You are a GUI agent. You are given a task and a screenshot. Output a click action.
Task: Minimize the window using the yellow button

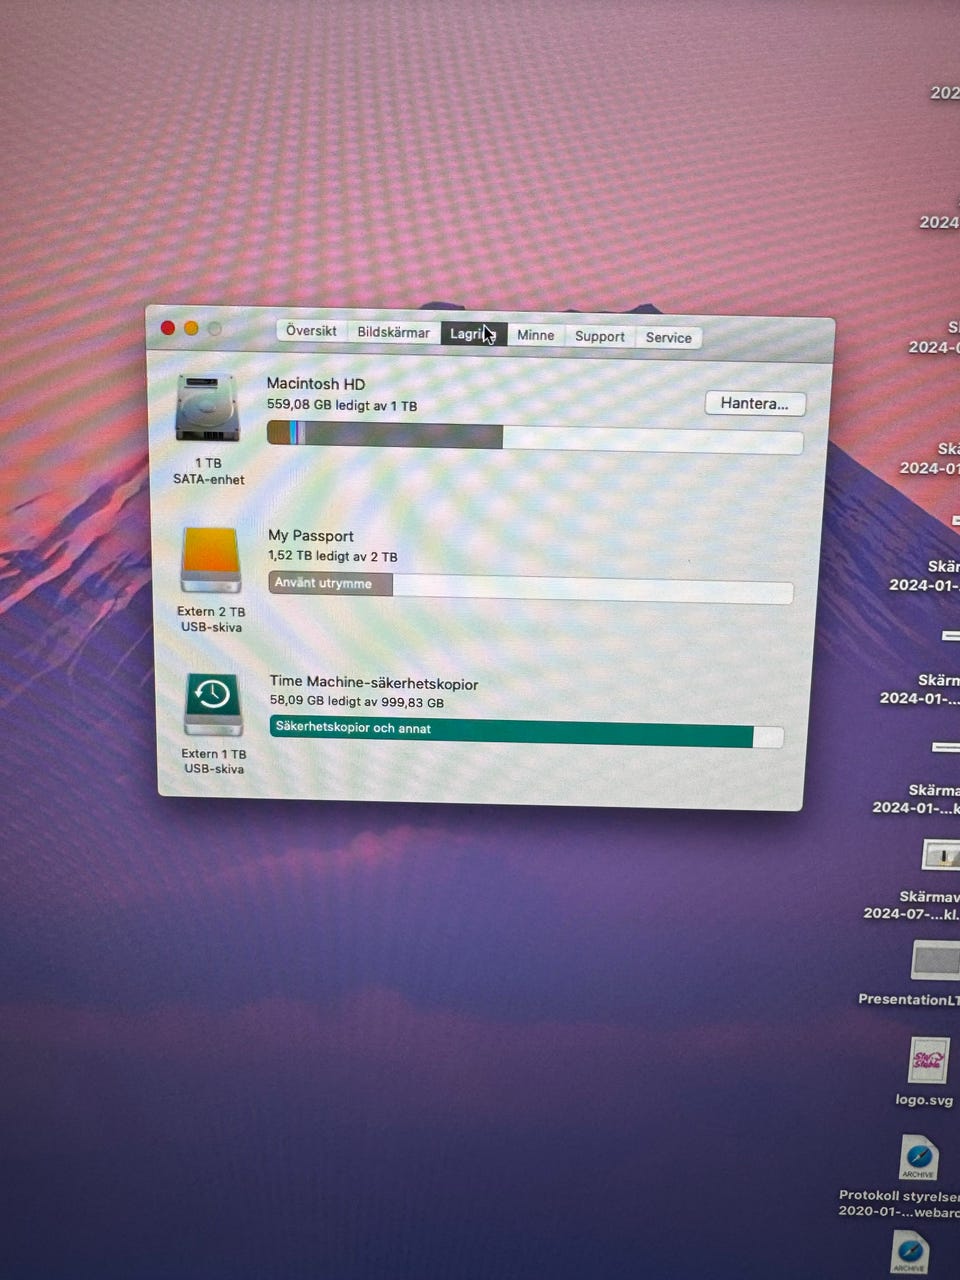click(x=191, y=329)
